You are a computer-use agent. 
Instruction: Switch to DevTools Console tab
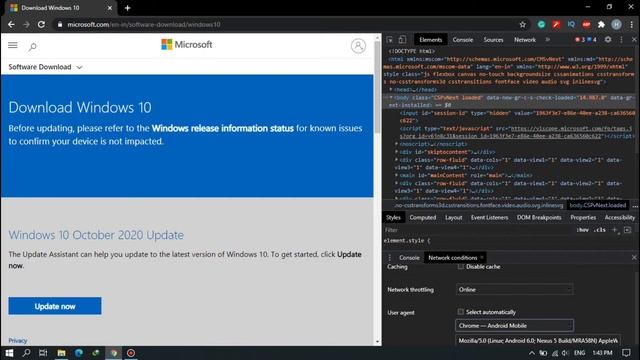462,40
